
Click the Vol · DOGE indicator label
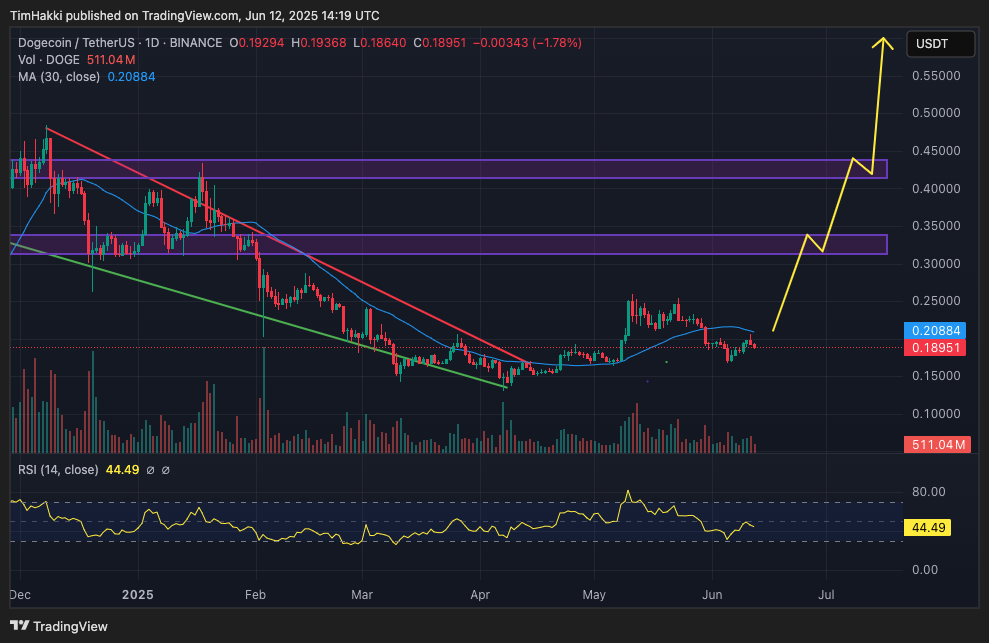coord(49,60)
